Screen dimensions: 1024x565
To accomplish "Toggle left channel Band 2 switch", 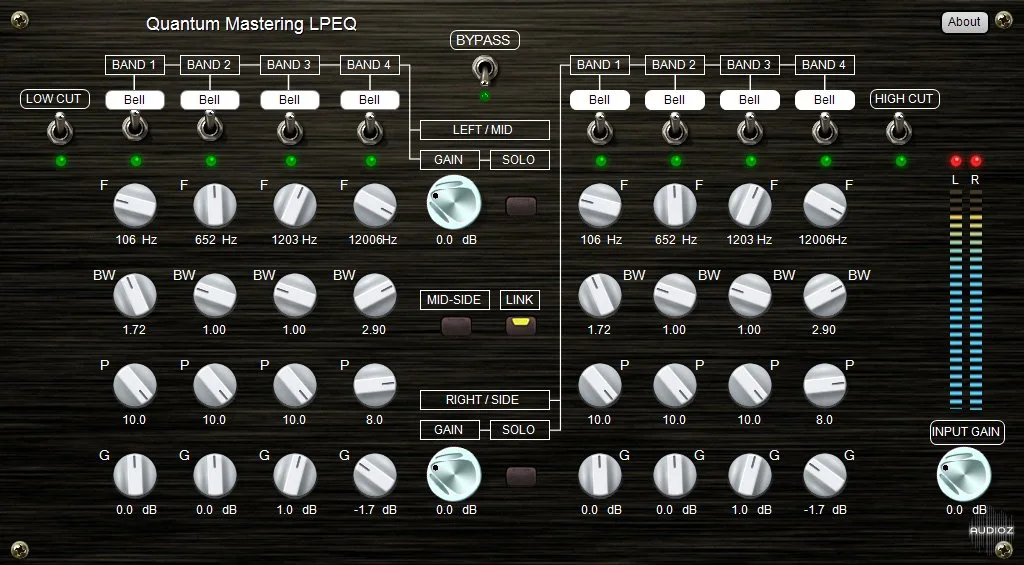I will (x=210, y=126).
